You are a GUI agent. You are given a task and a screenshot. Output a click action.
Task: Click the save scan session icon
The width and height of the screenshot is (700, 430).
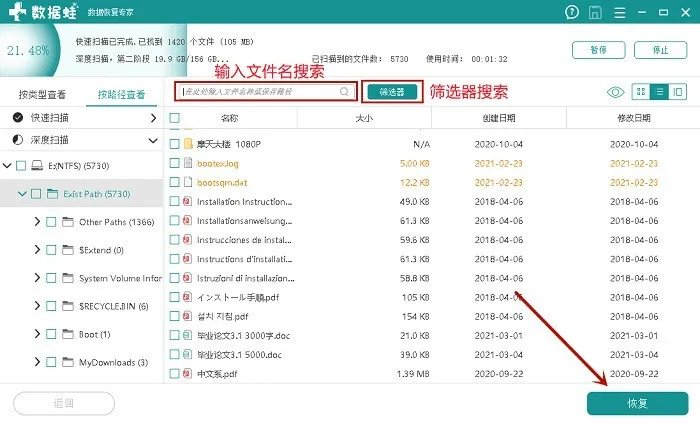[595, 12]
